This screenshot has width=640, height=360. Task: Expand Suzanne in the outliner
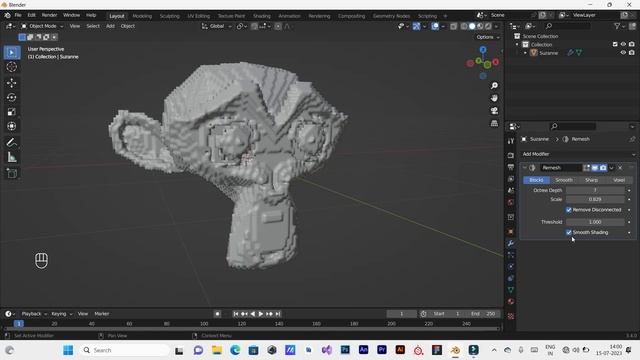coord(525,53)
